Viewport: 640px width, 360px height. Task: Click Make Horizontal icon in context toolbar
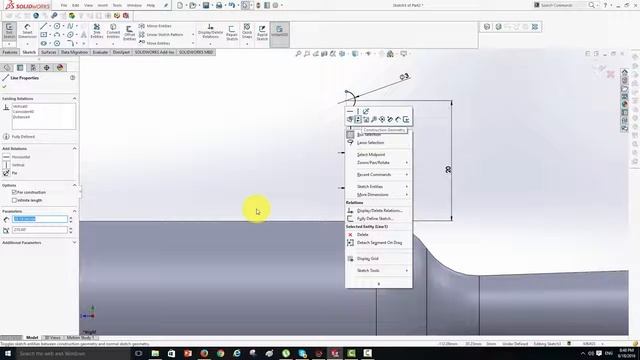coord(350,111)
